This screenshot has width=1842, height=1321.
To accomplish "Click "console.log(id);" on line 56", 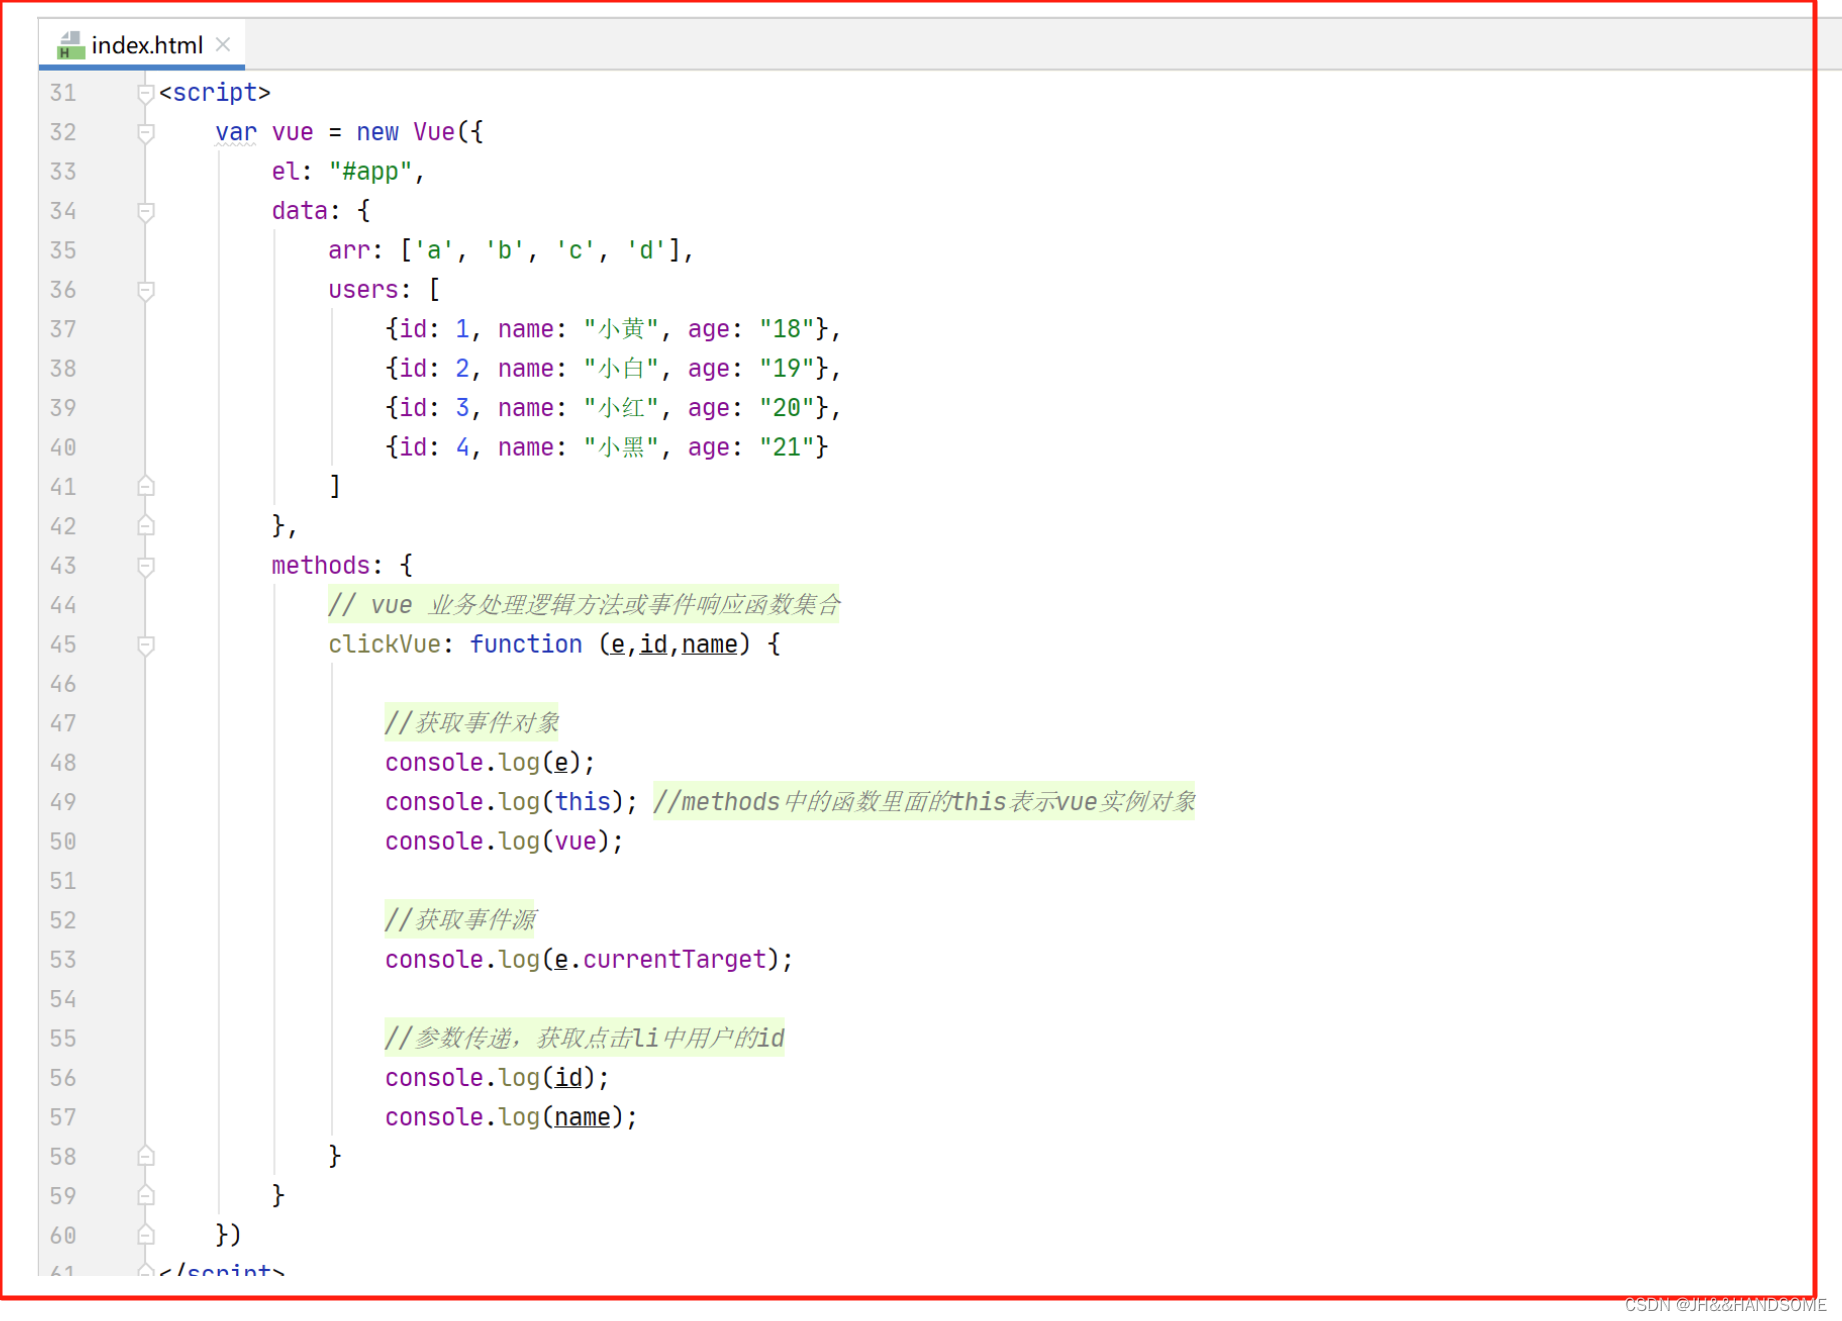I will (x=497, y=1078).
